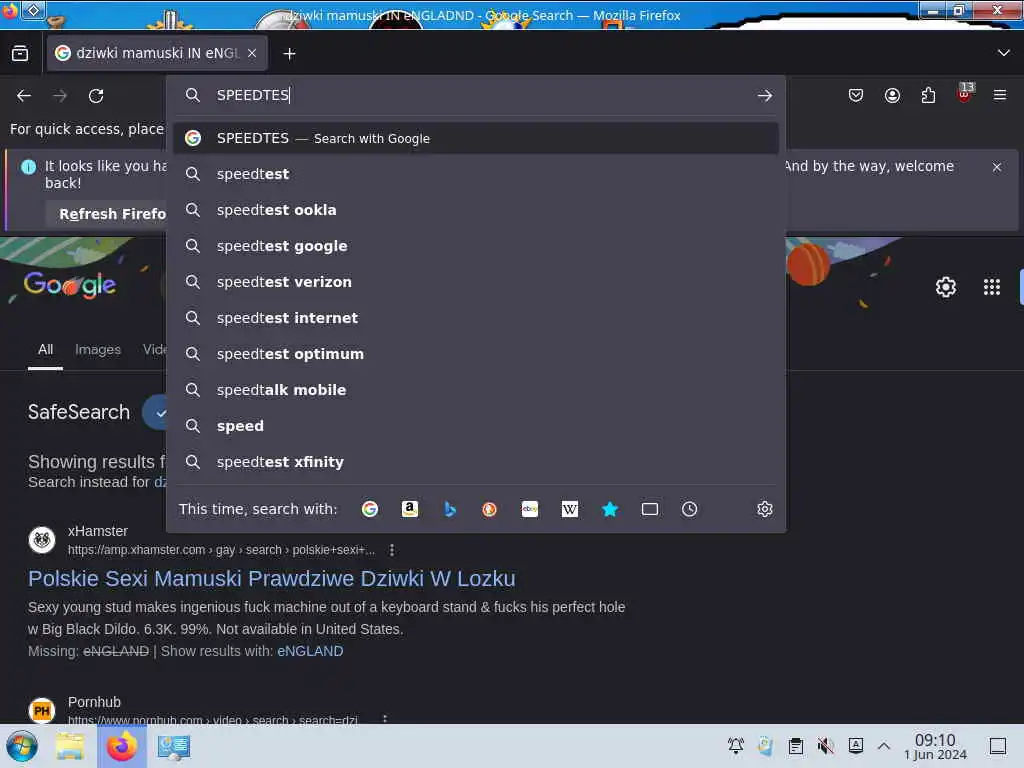
Task: Select SPEEDTES Search with Google row
Action: tap(475, 138)
